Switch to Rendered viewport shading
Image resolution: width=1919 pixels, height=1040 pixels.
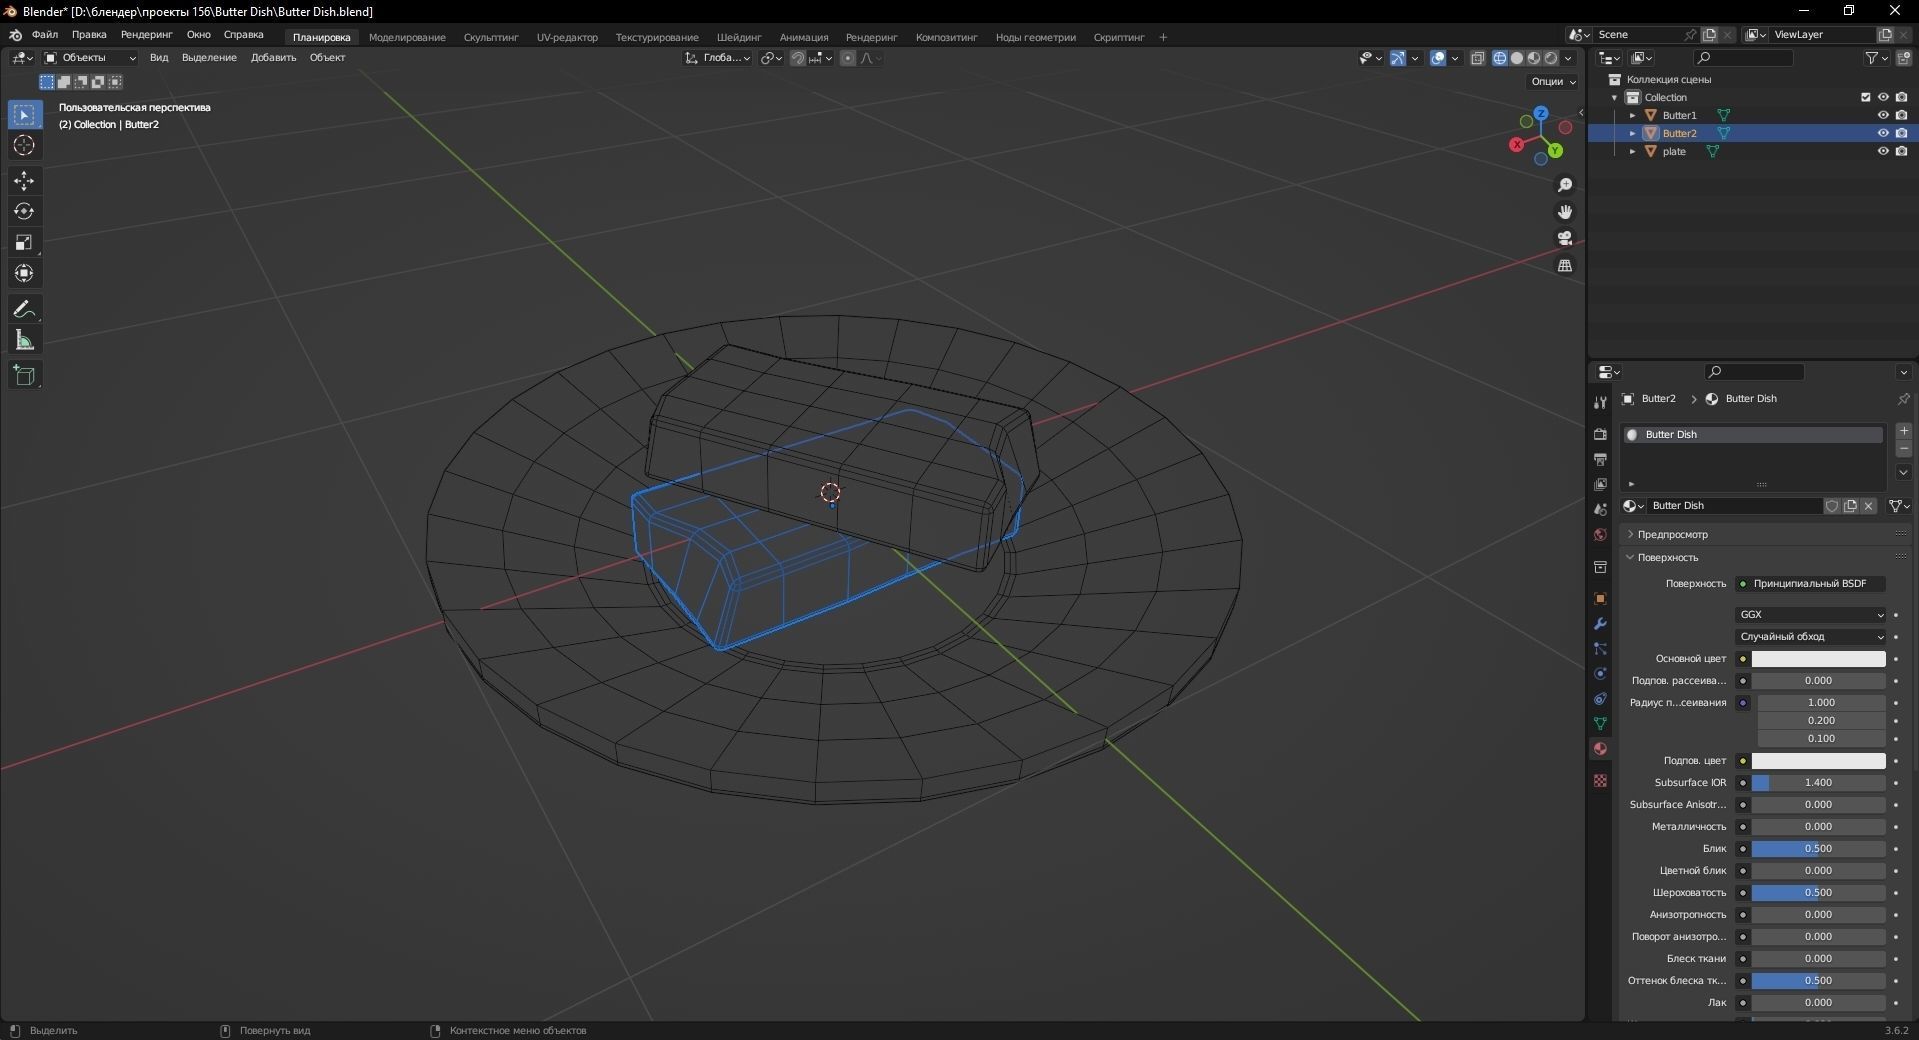[1551, 58]
